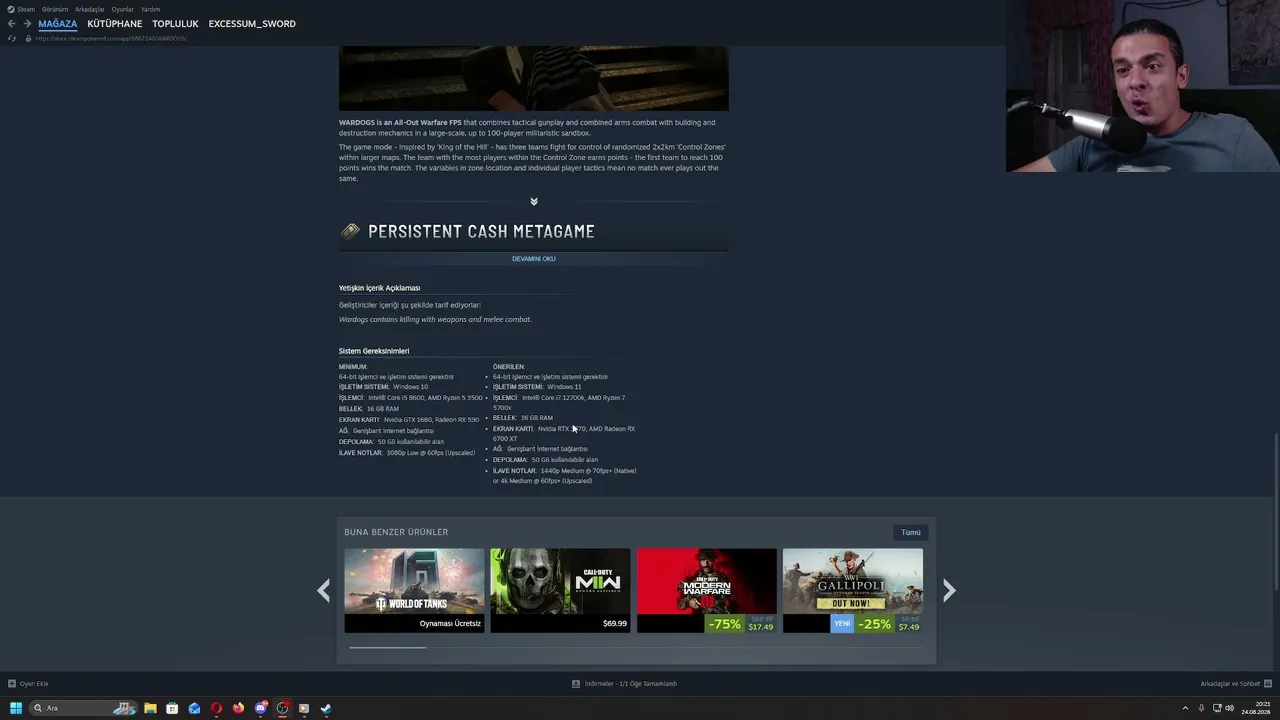This screenshot has height=720, width=1280.
Task: Open volume control in system tray
Action: 1229,708
